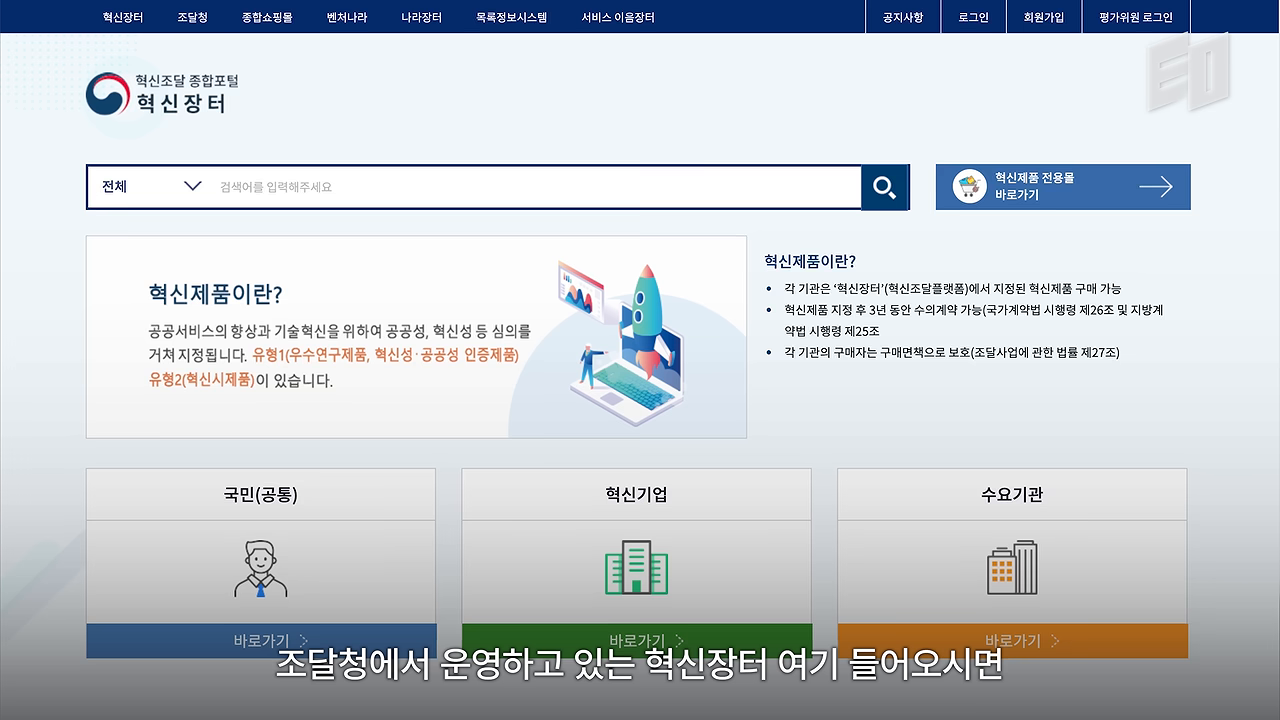Click the 회원가입 sign-up link

tap(1044, 17)
